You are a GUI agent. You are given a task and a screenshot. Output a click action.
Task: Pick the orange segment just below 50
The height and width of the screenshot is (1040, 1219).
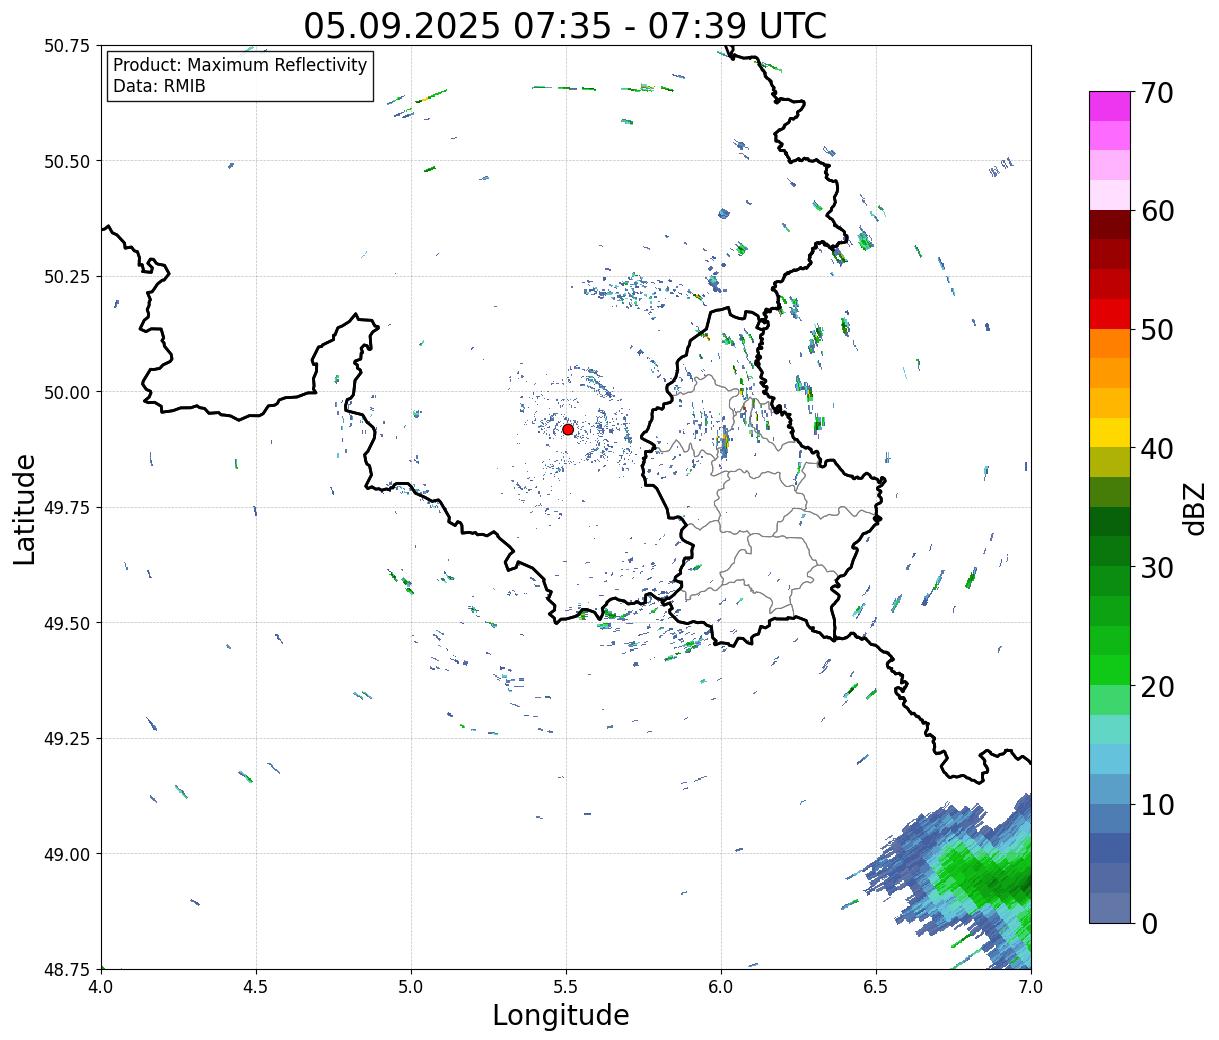(1110, 344)
